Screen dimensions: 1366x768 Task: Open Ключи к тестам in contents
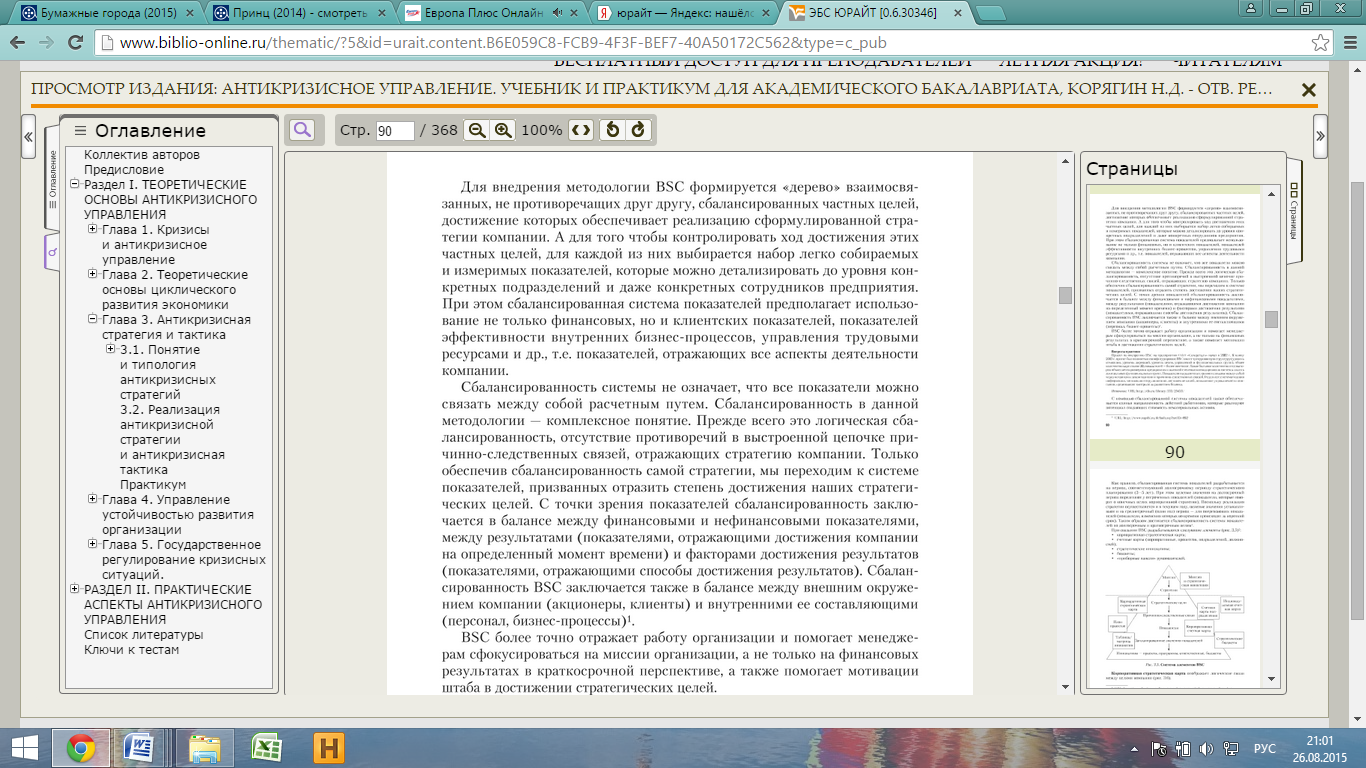(x=132, y=650)
